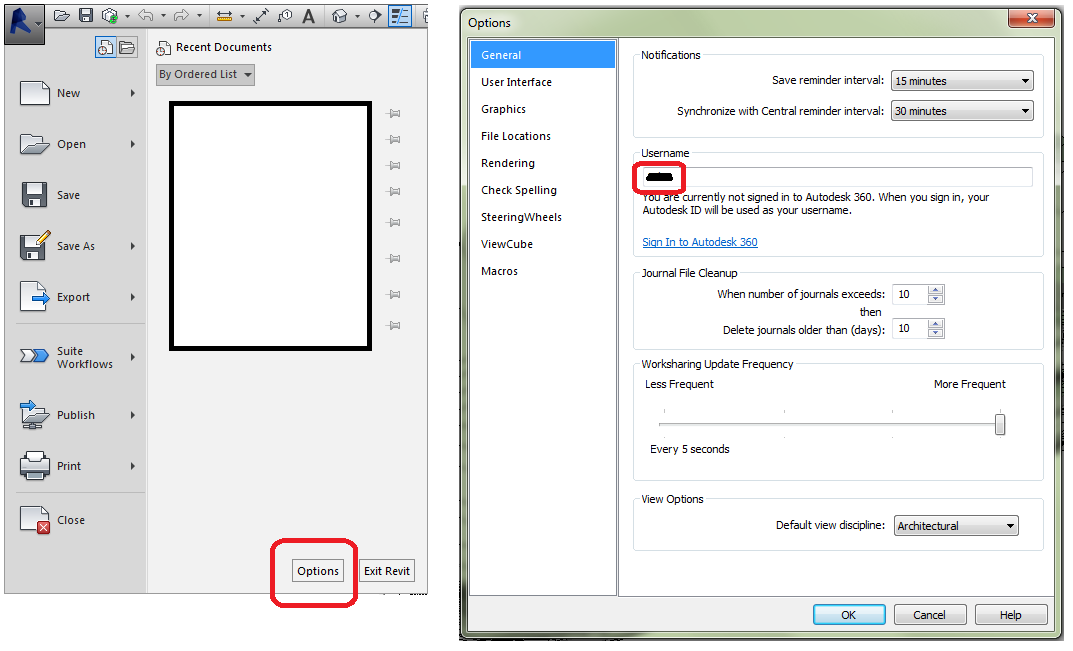
Task: Expand the Export submenu arrow
Action: click(x=133, y=297)
